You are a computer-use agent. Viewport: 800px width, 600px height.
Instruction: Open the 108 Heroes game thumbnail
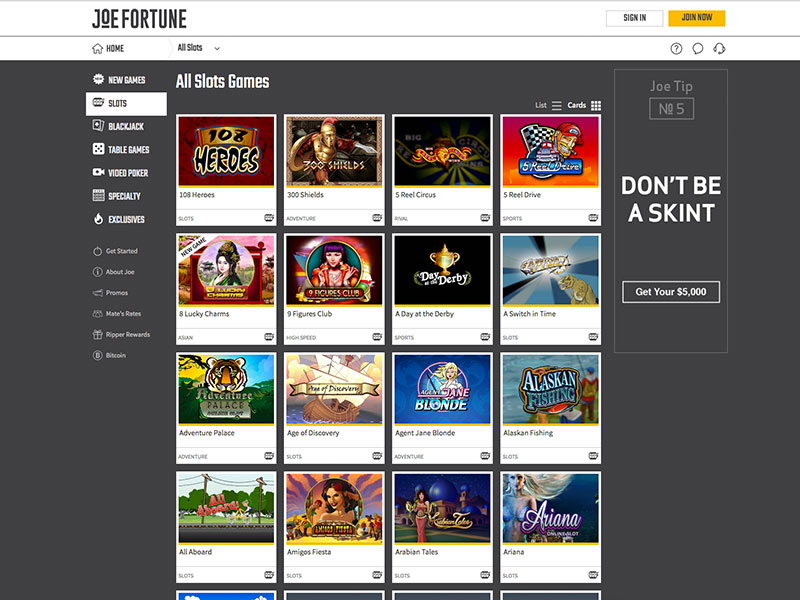[224, 152]
